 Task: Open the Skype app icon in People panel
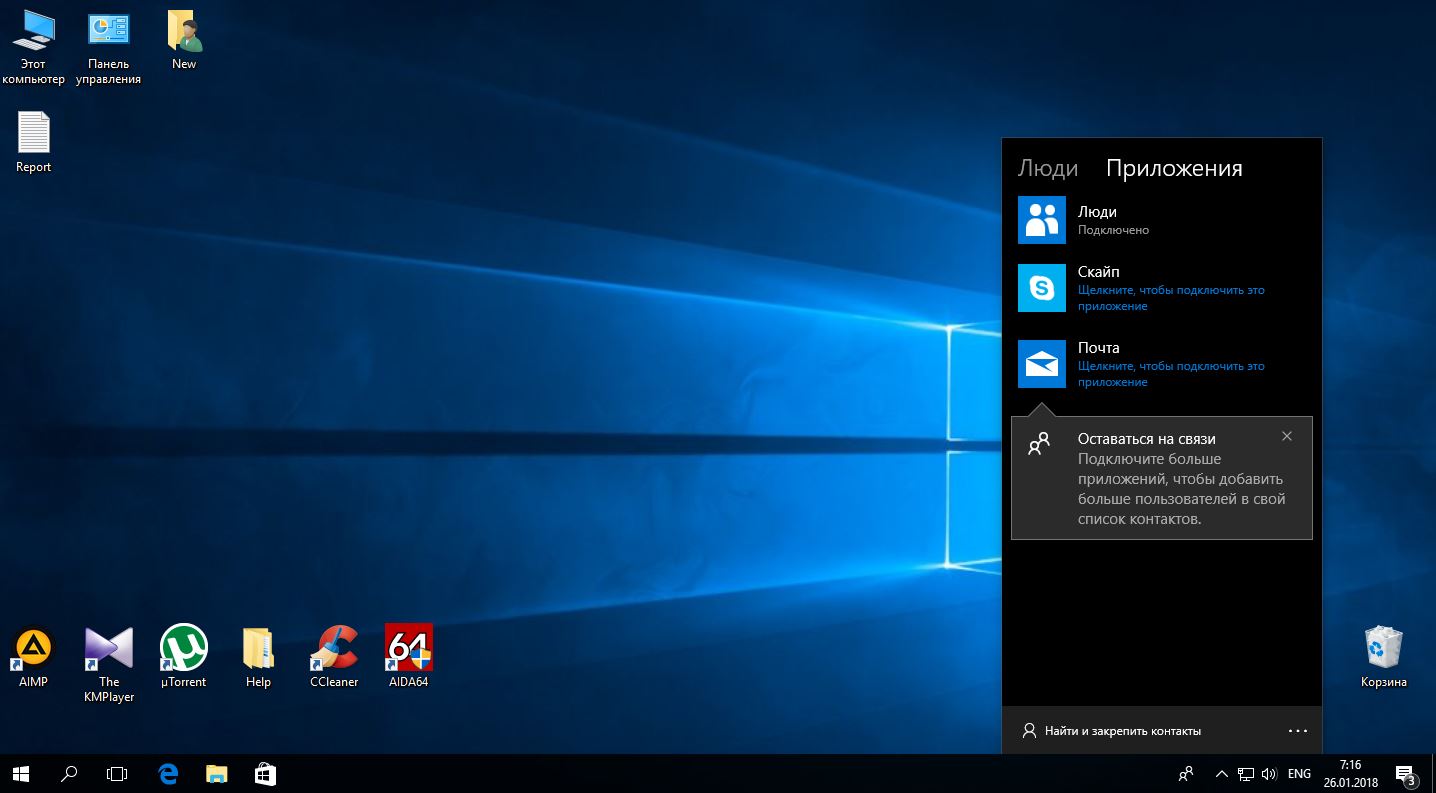pyautogui.click(x=1042, y=288)
